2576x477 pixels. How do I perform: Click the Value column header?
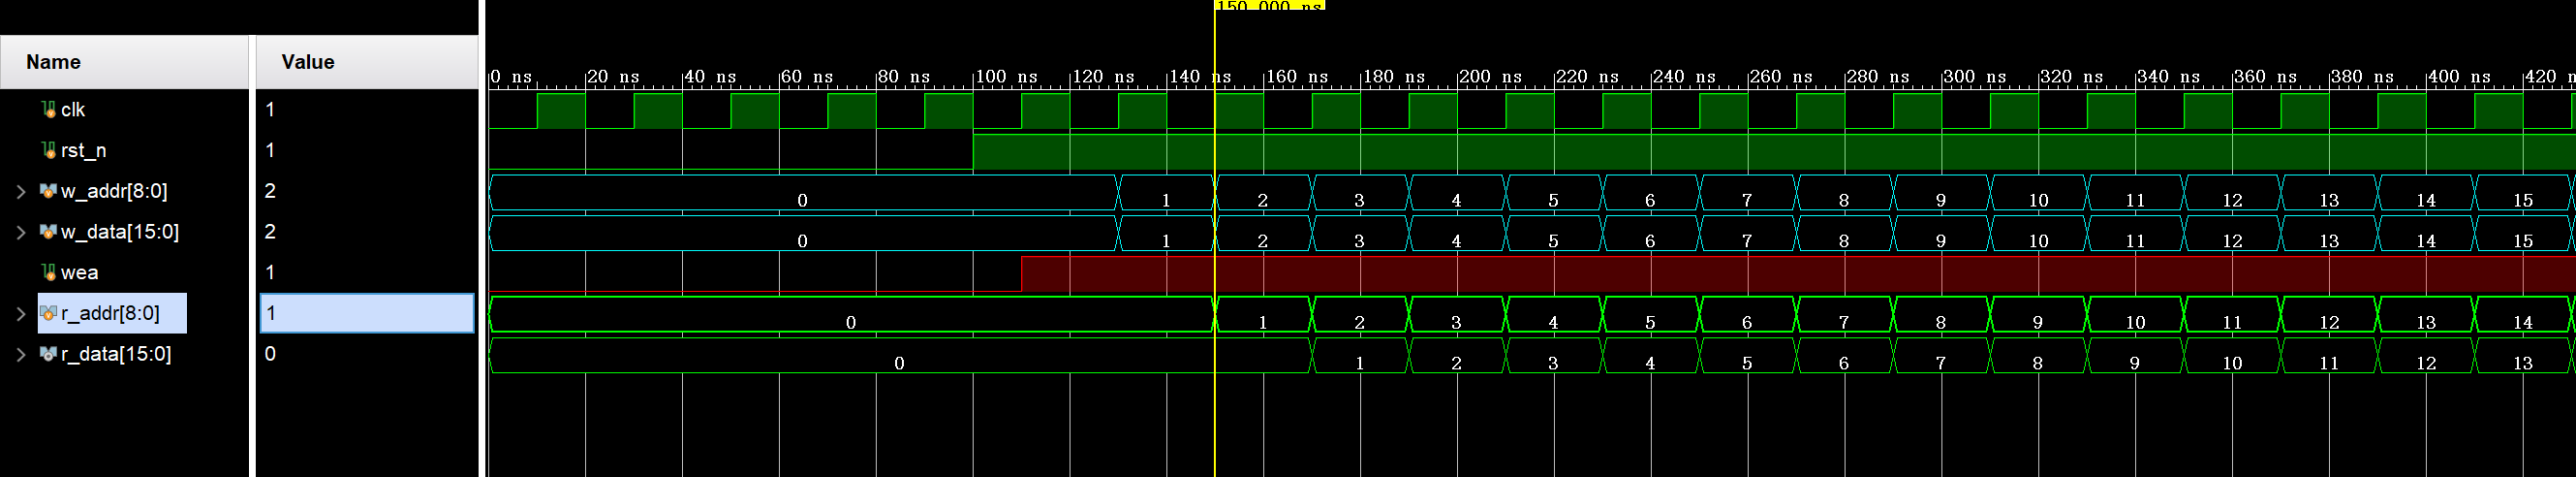point(367,62)
